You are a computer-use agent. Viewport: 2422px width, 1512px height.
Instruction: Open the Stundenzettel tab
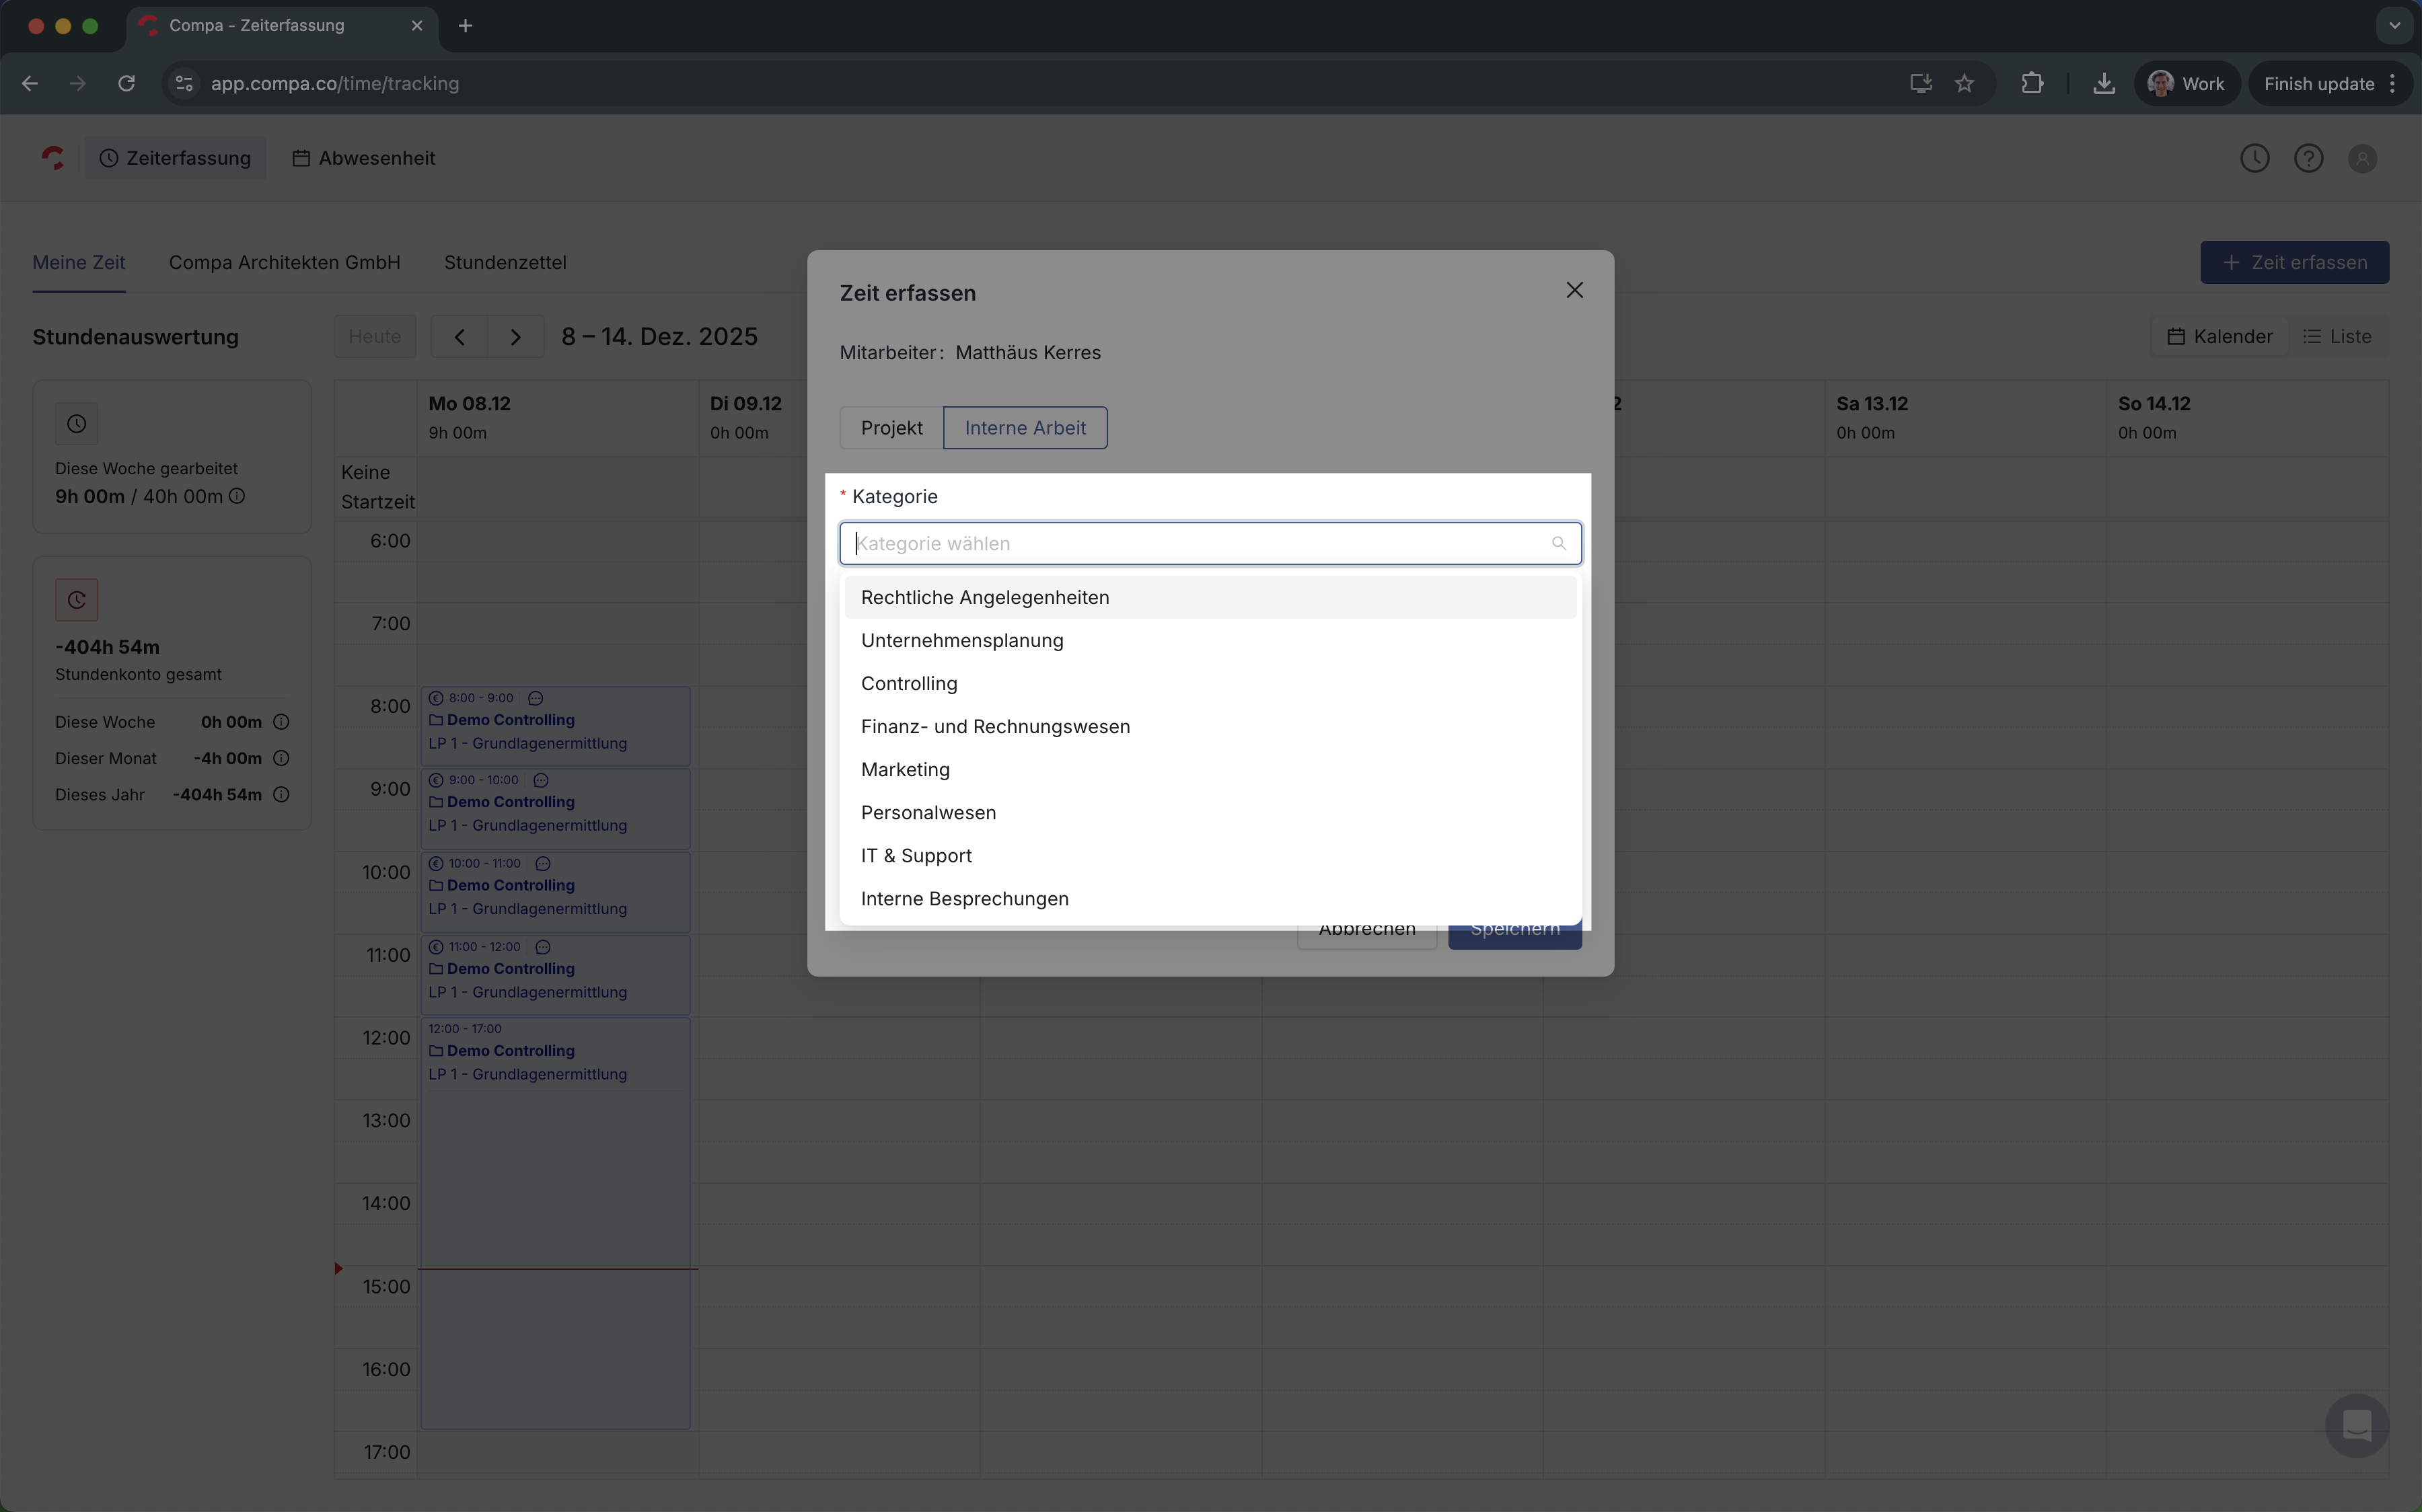click(505, 263)
